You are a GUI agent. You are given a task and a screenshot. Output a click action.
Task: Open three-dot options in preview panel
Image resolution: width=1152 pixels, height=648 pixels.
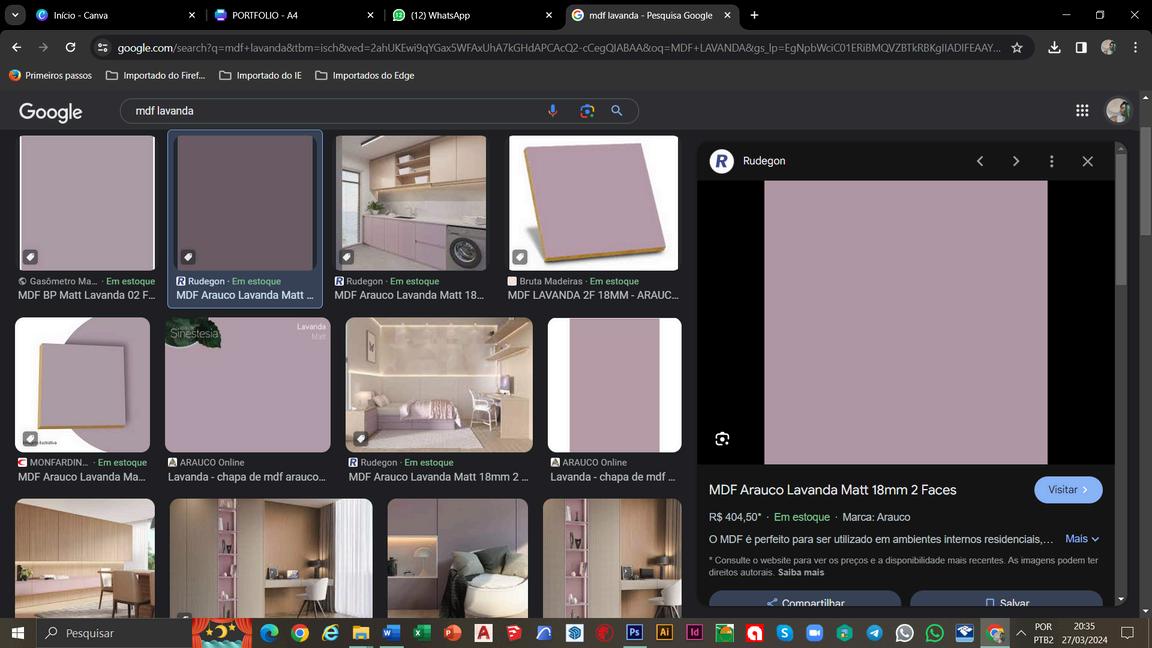(x=1051, y=161)
